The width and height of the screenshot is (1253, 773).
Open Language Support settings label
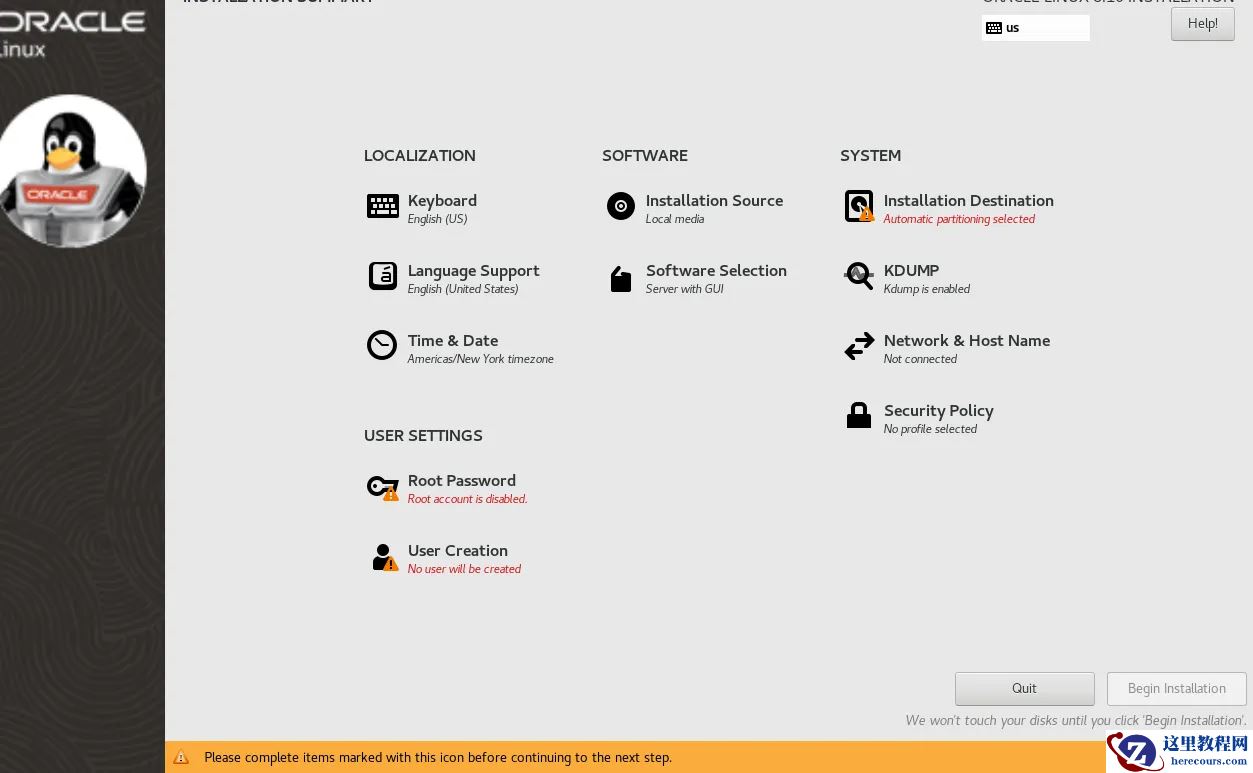point(473,271)
